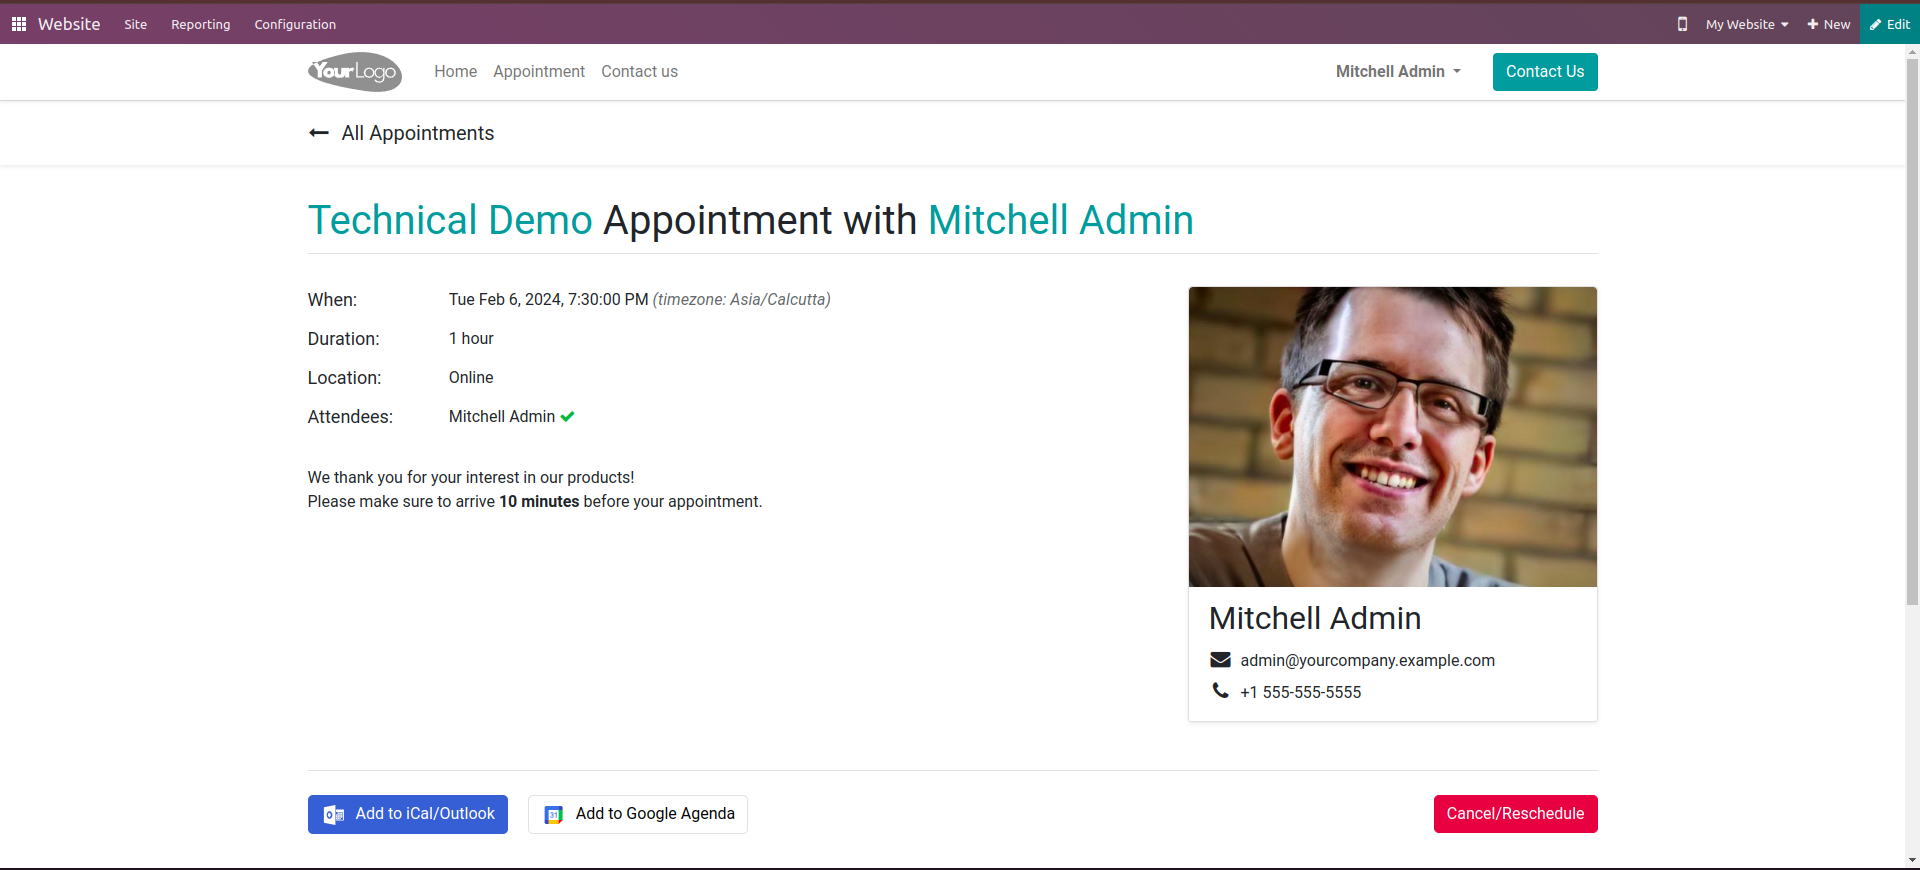1920x870 pixels.
Task: Click the YourLogo website logo
Action: tap(355, 72)
